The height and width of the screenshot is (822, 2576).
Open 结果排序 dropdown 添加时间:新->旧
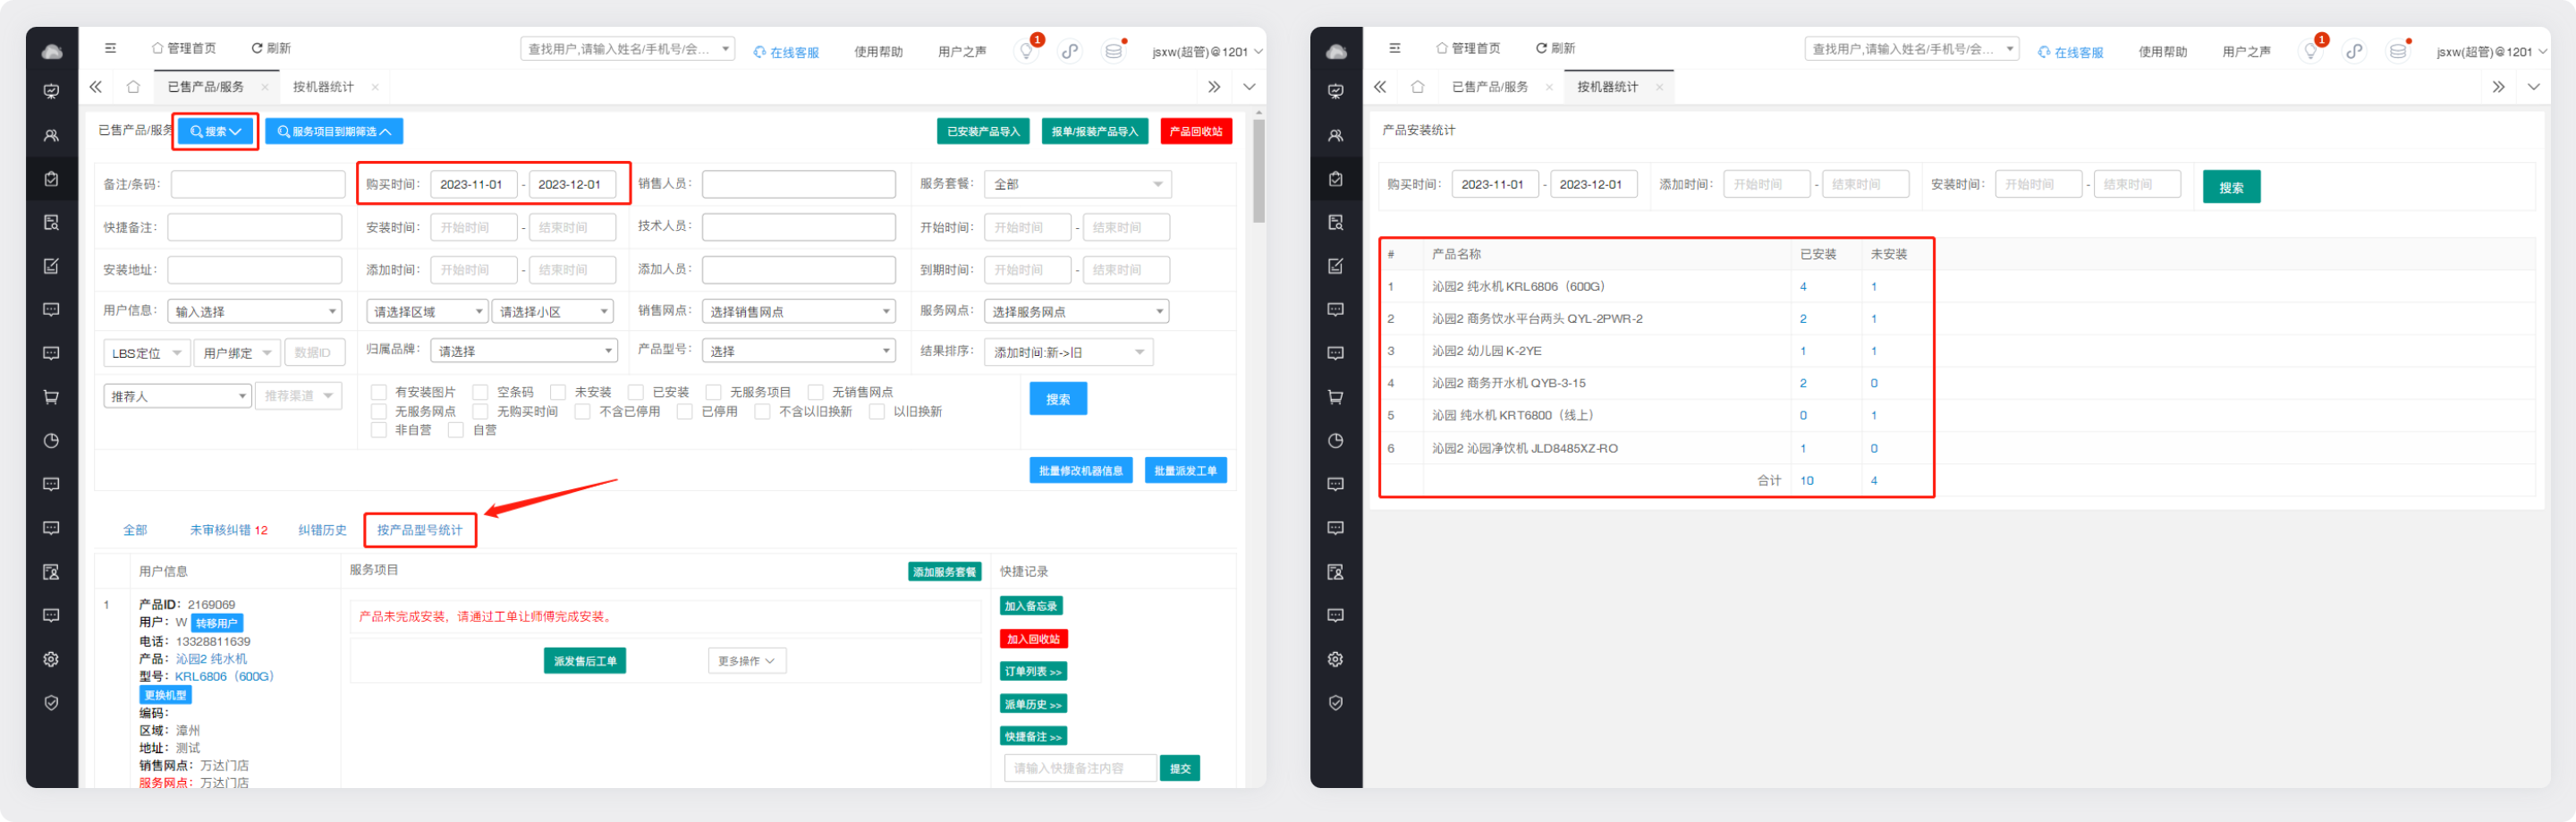pos(1069,352)
